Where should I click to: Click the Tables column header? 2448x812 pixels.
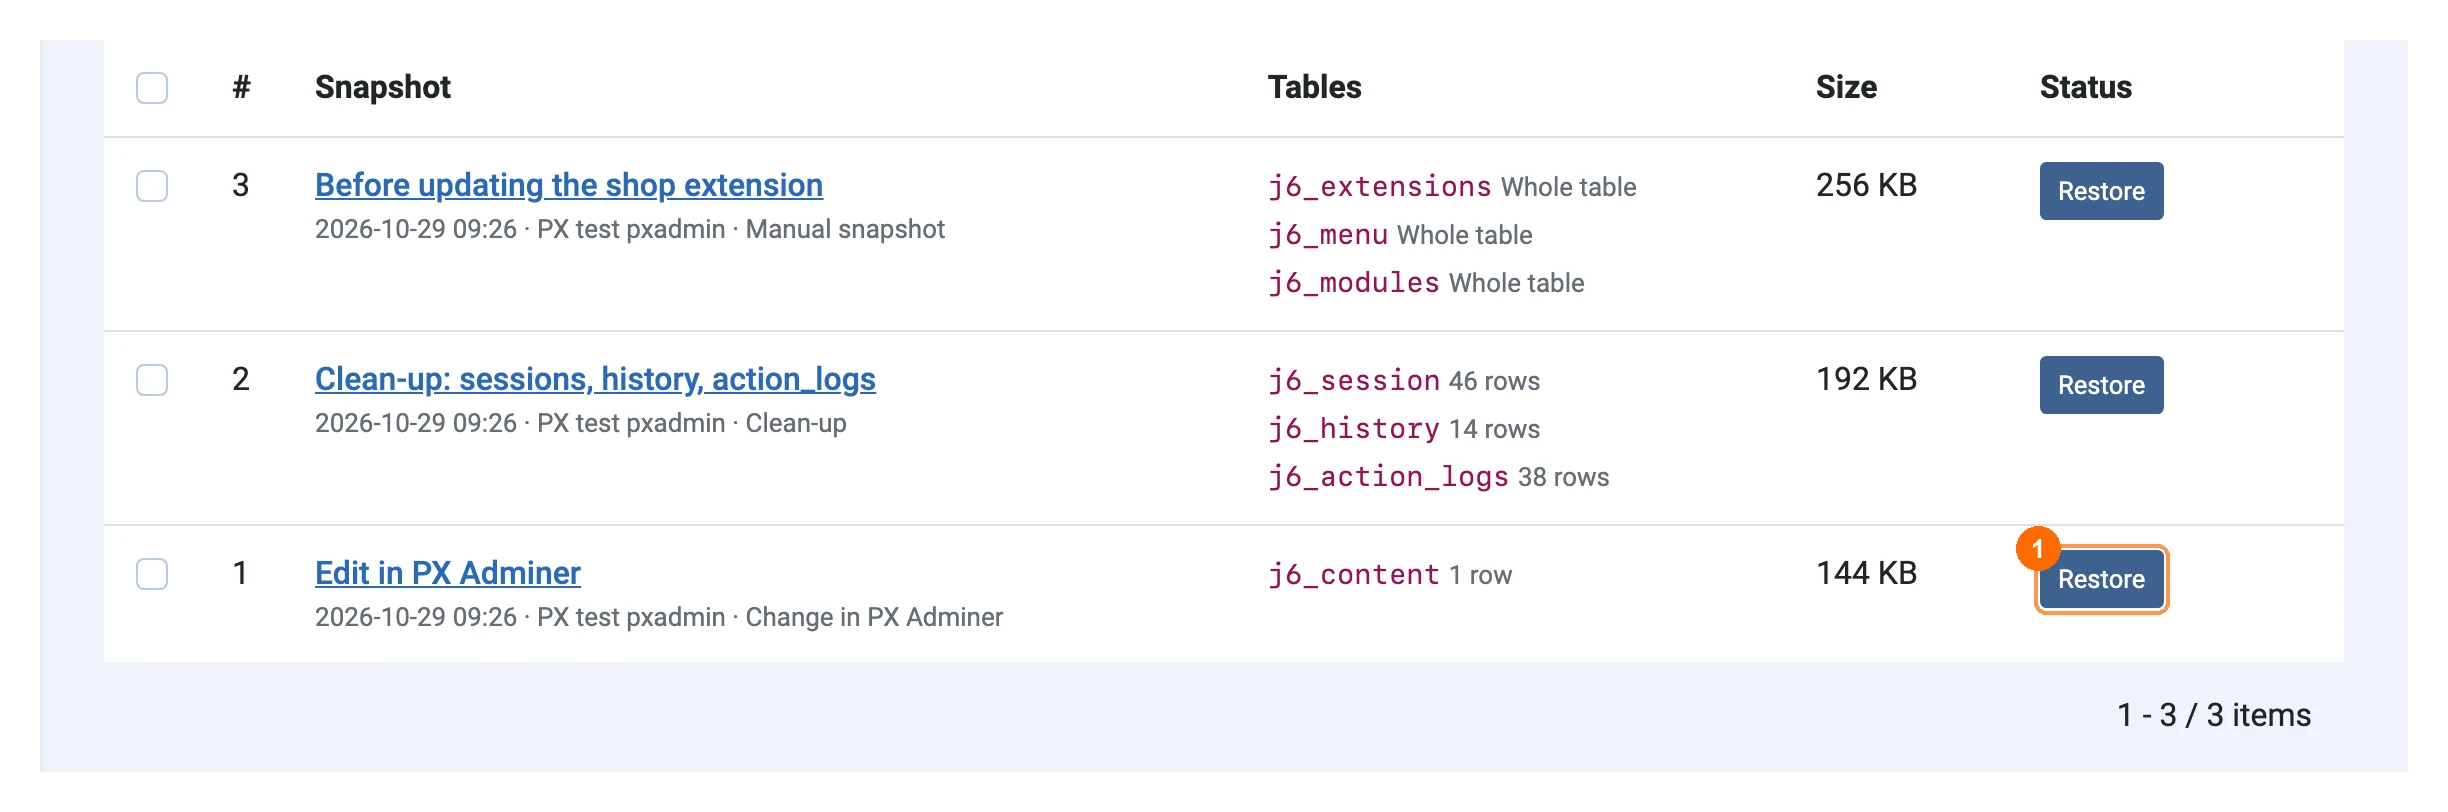(x=1314, y=87)
